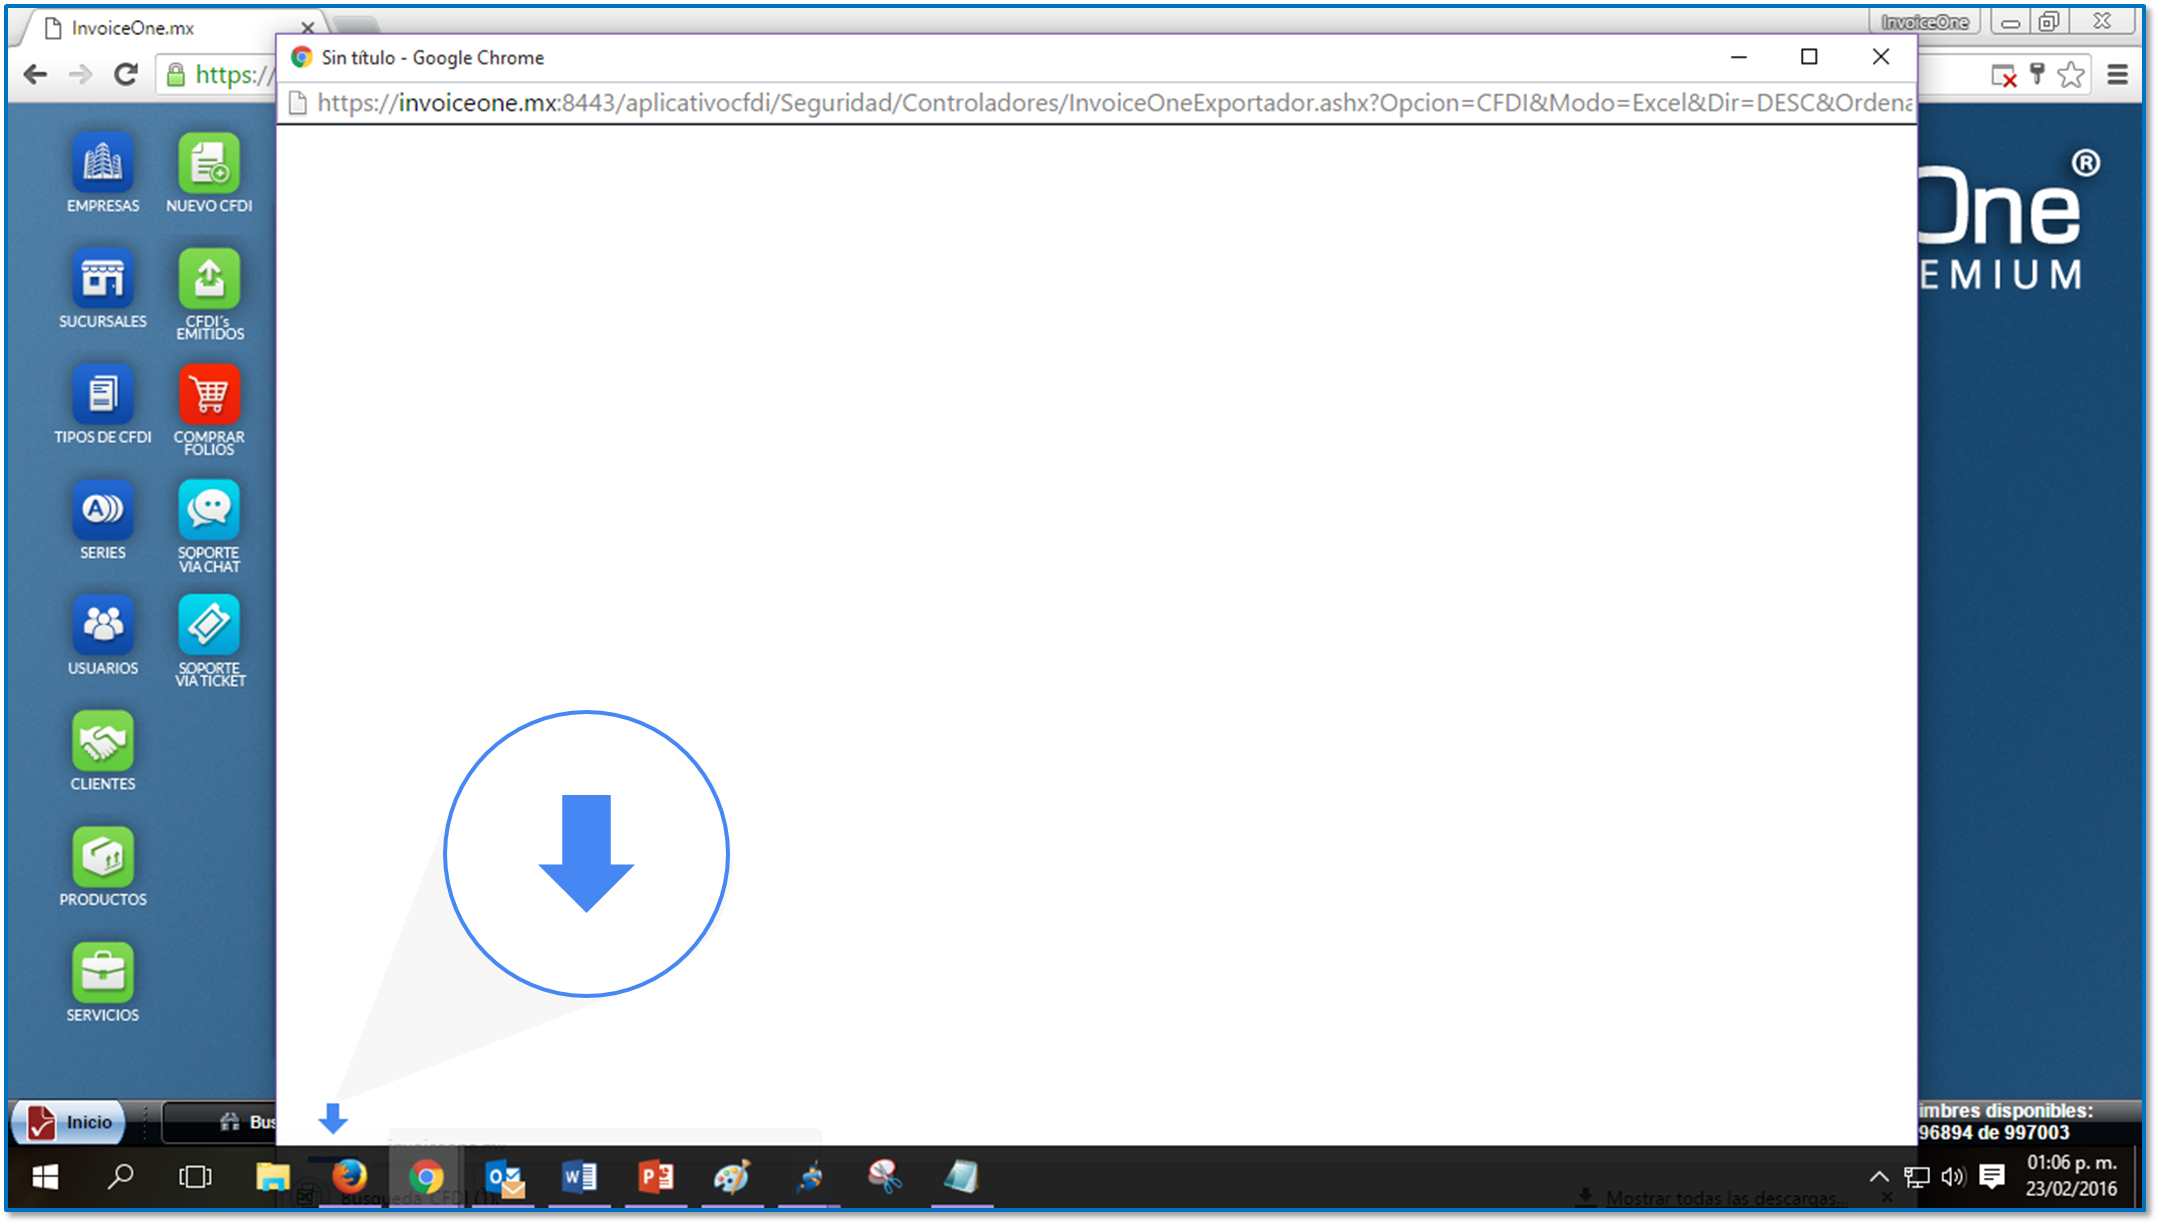The image size is (2159, 1225).
Task: Click the popup window address bar URL
Action: pyautogui.click(x=1114, y=103)
